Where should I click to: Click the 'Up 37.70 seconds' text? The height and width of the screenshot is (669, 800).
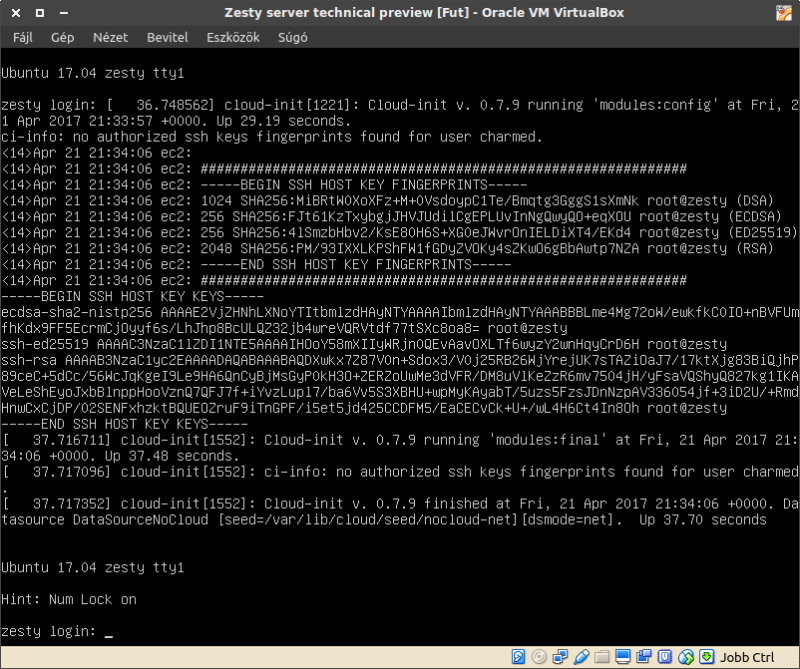[x=703, y=519]
